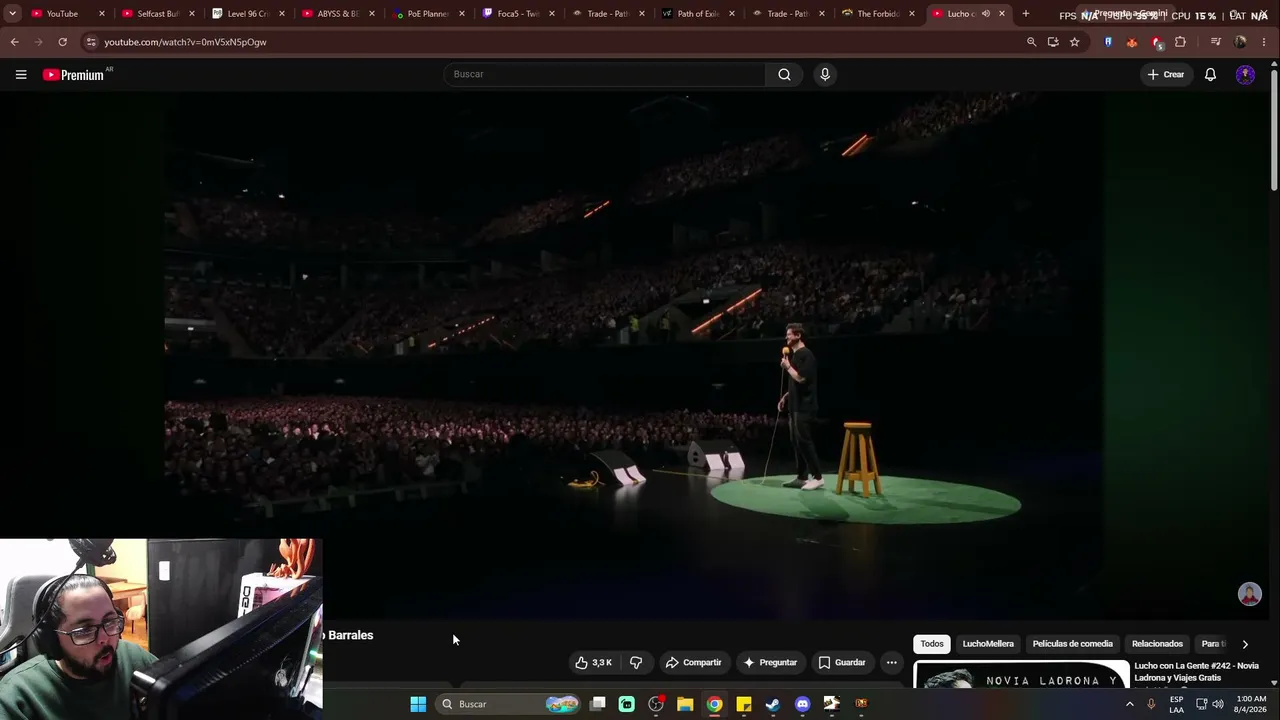The image size is (1280, 720).
Task: Reload the YouTube page
Action: [62, 42]
